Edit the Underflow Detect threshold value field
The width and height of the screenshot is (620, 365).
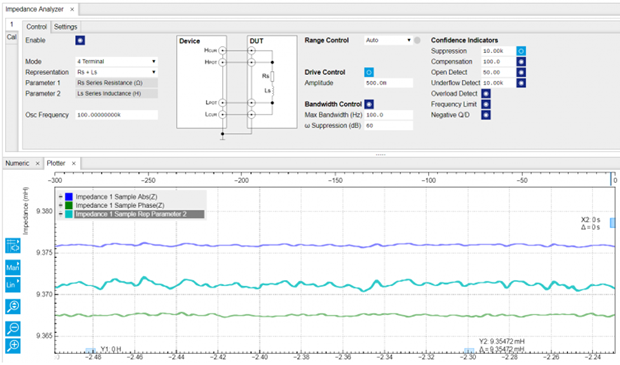(x=498, y=83)
